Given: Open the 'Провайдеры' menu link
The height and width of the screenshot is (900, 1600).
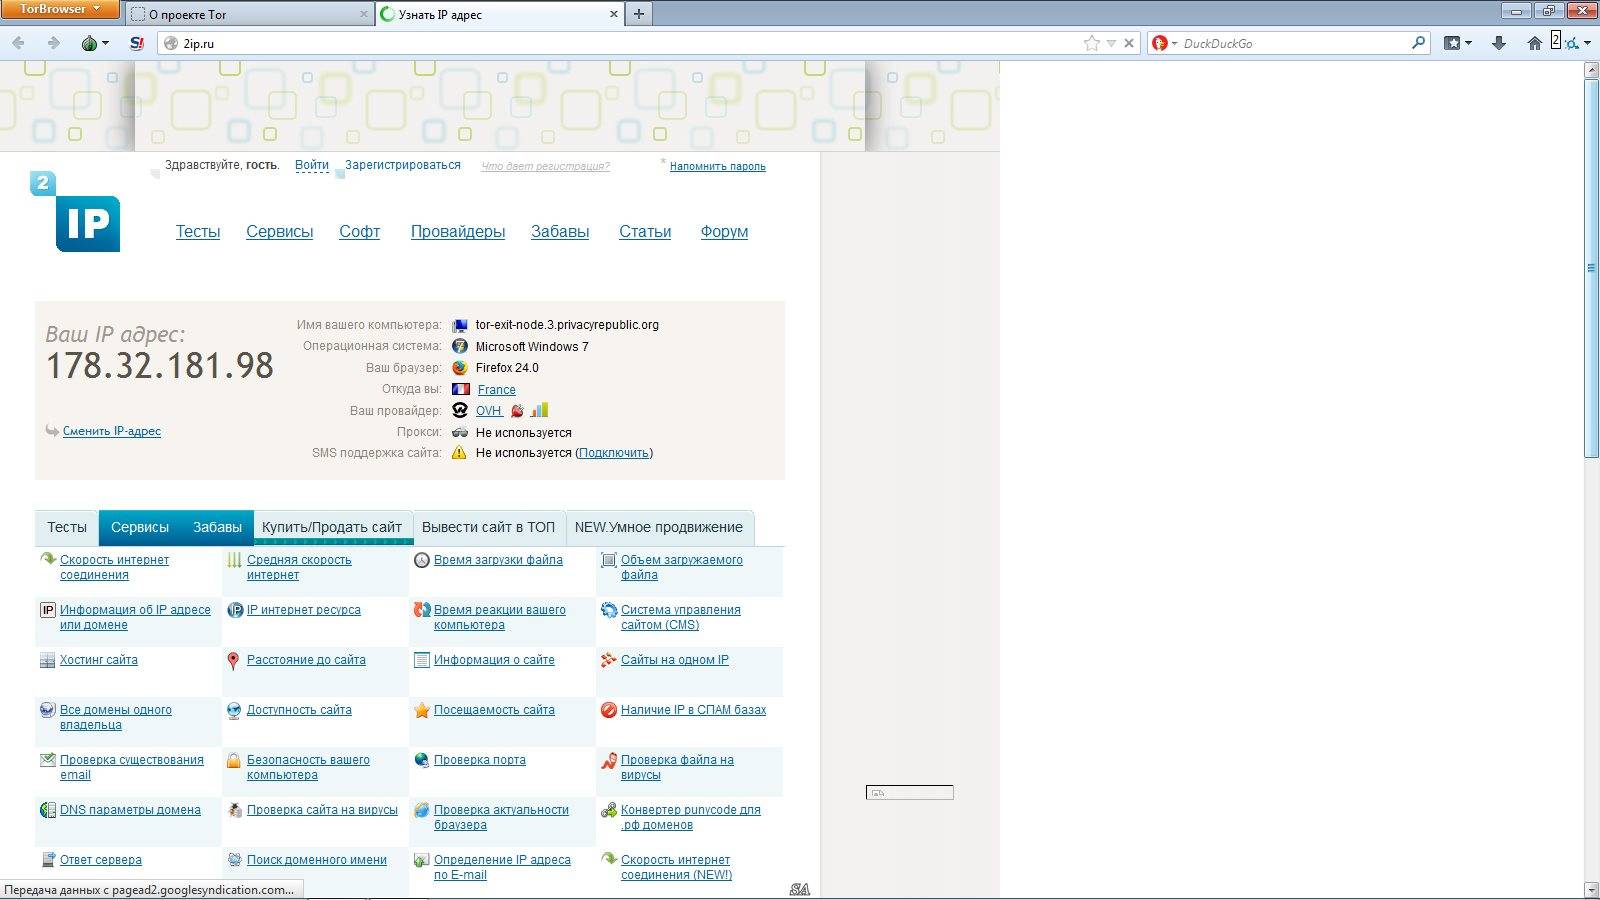Looking at the screenshot, I should pos(457,232).
